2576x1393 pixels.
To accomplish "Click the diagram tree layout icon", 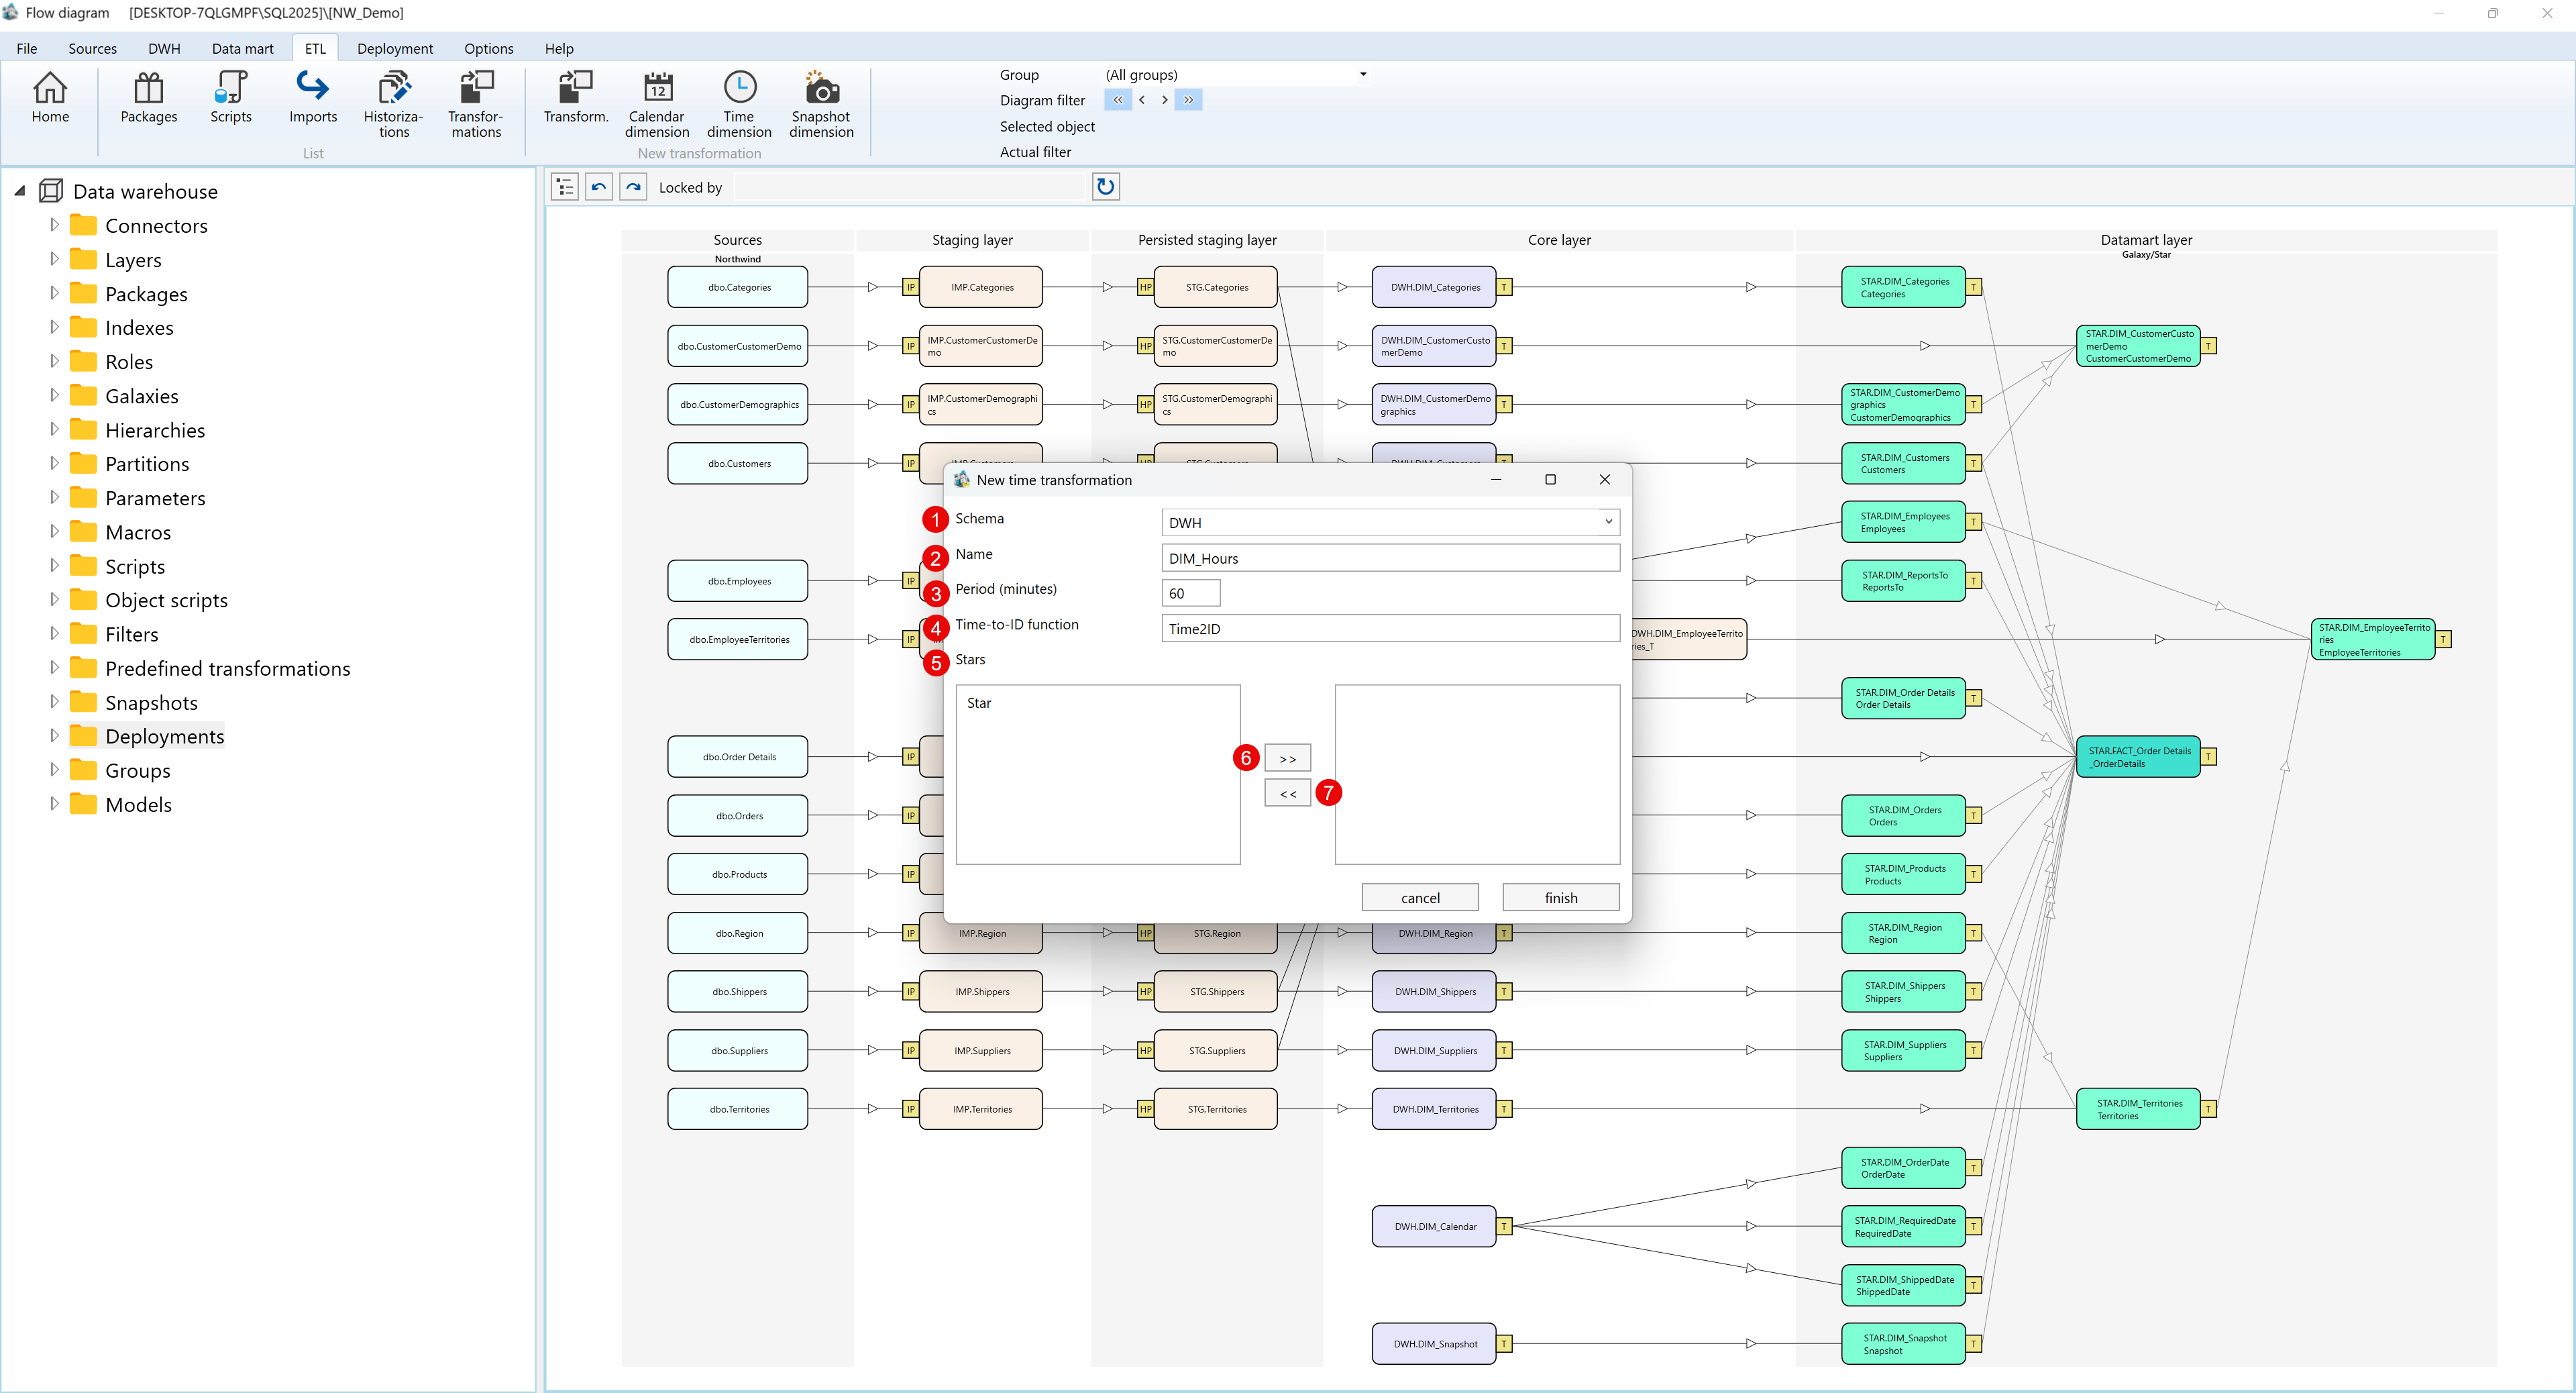I will 565,187.
